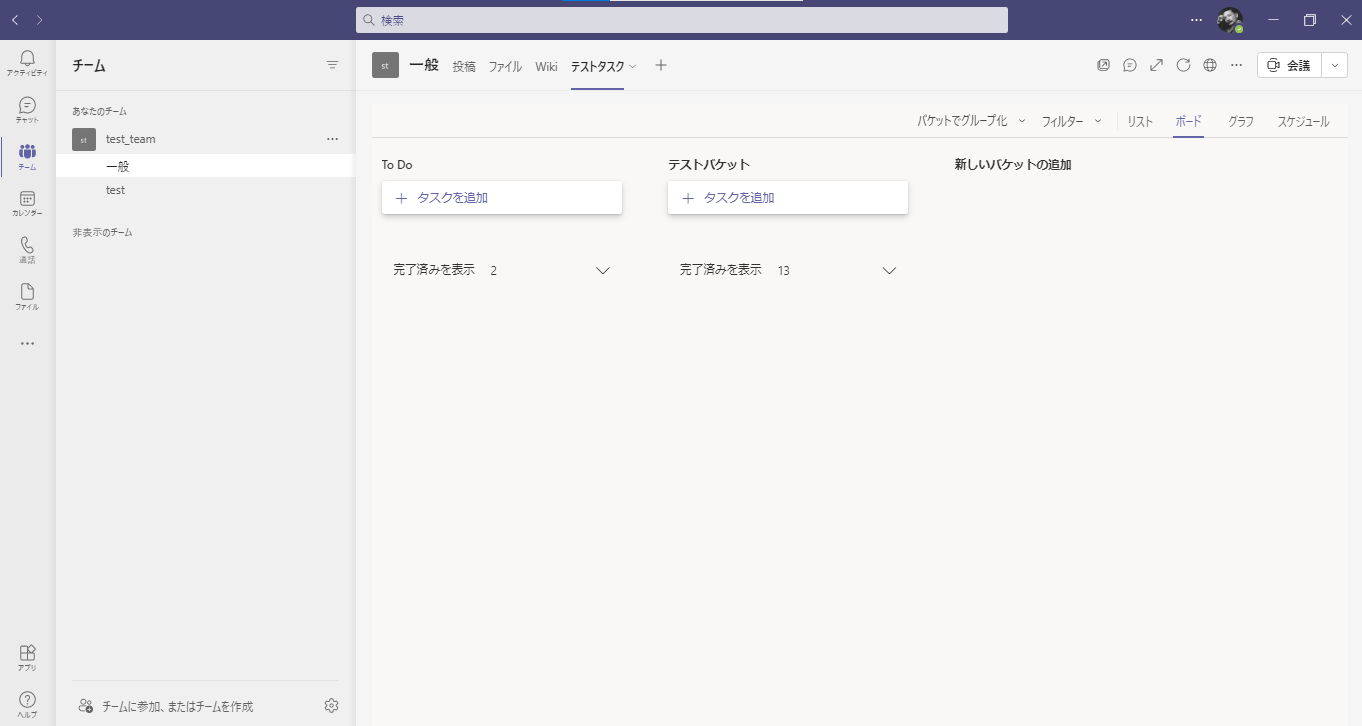Select the グラフ view
This screenshot has height=726, width=1362.
point(1241,121)
